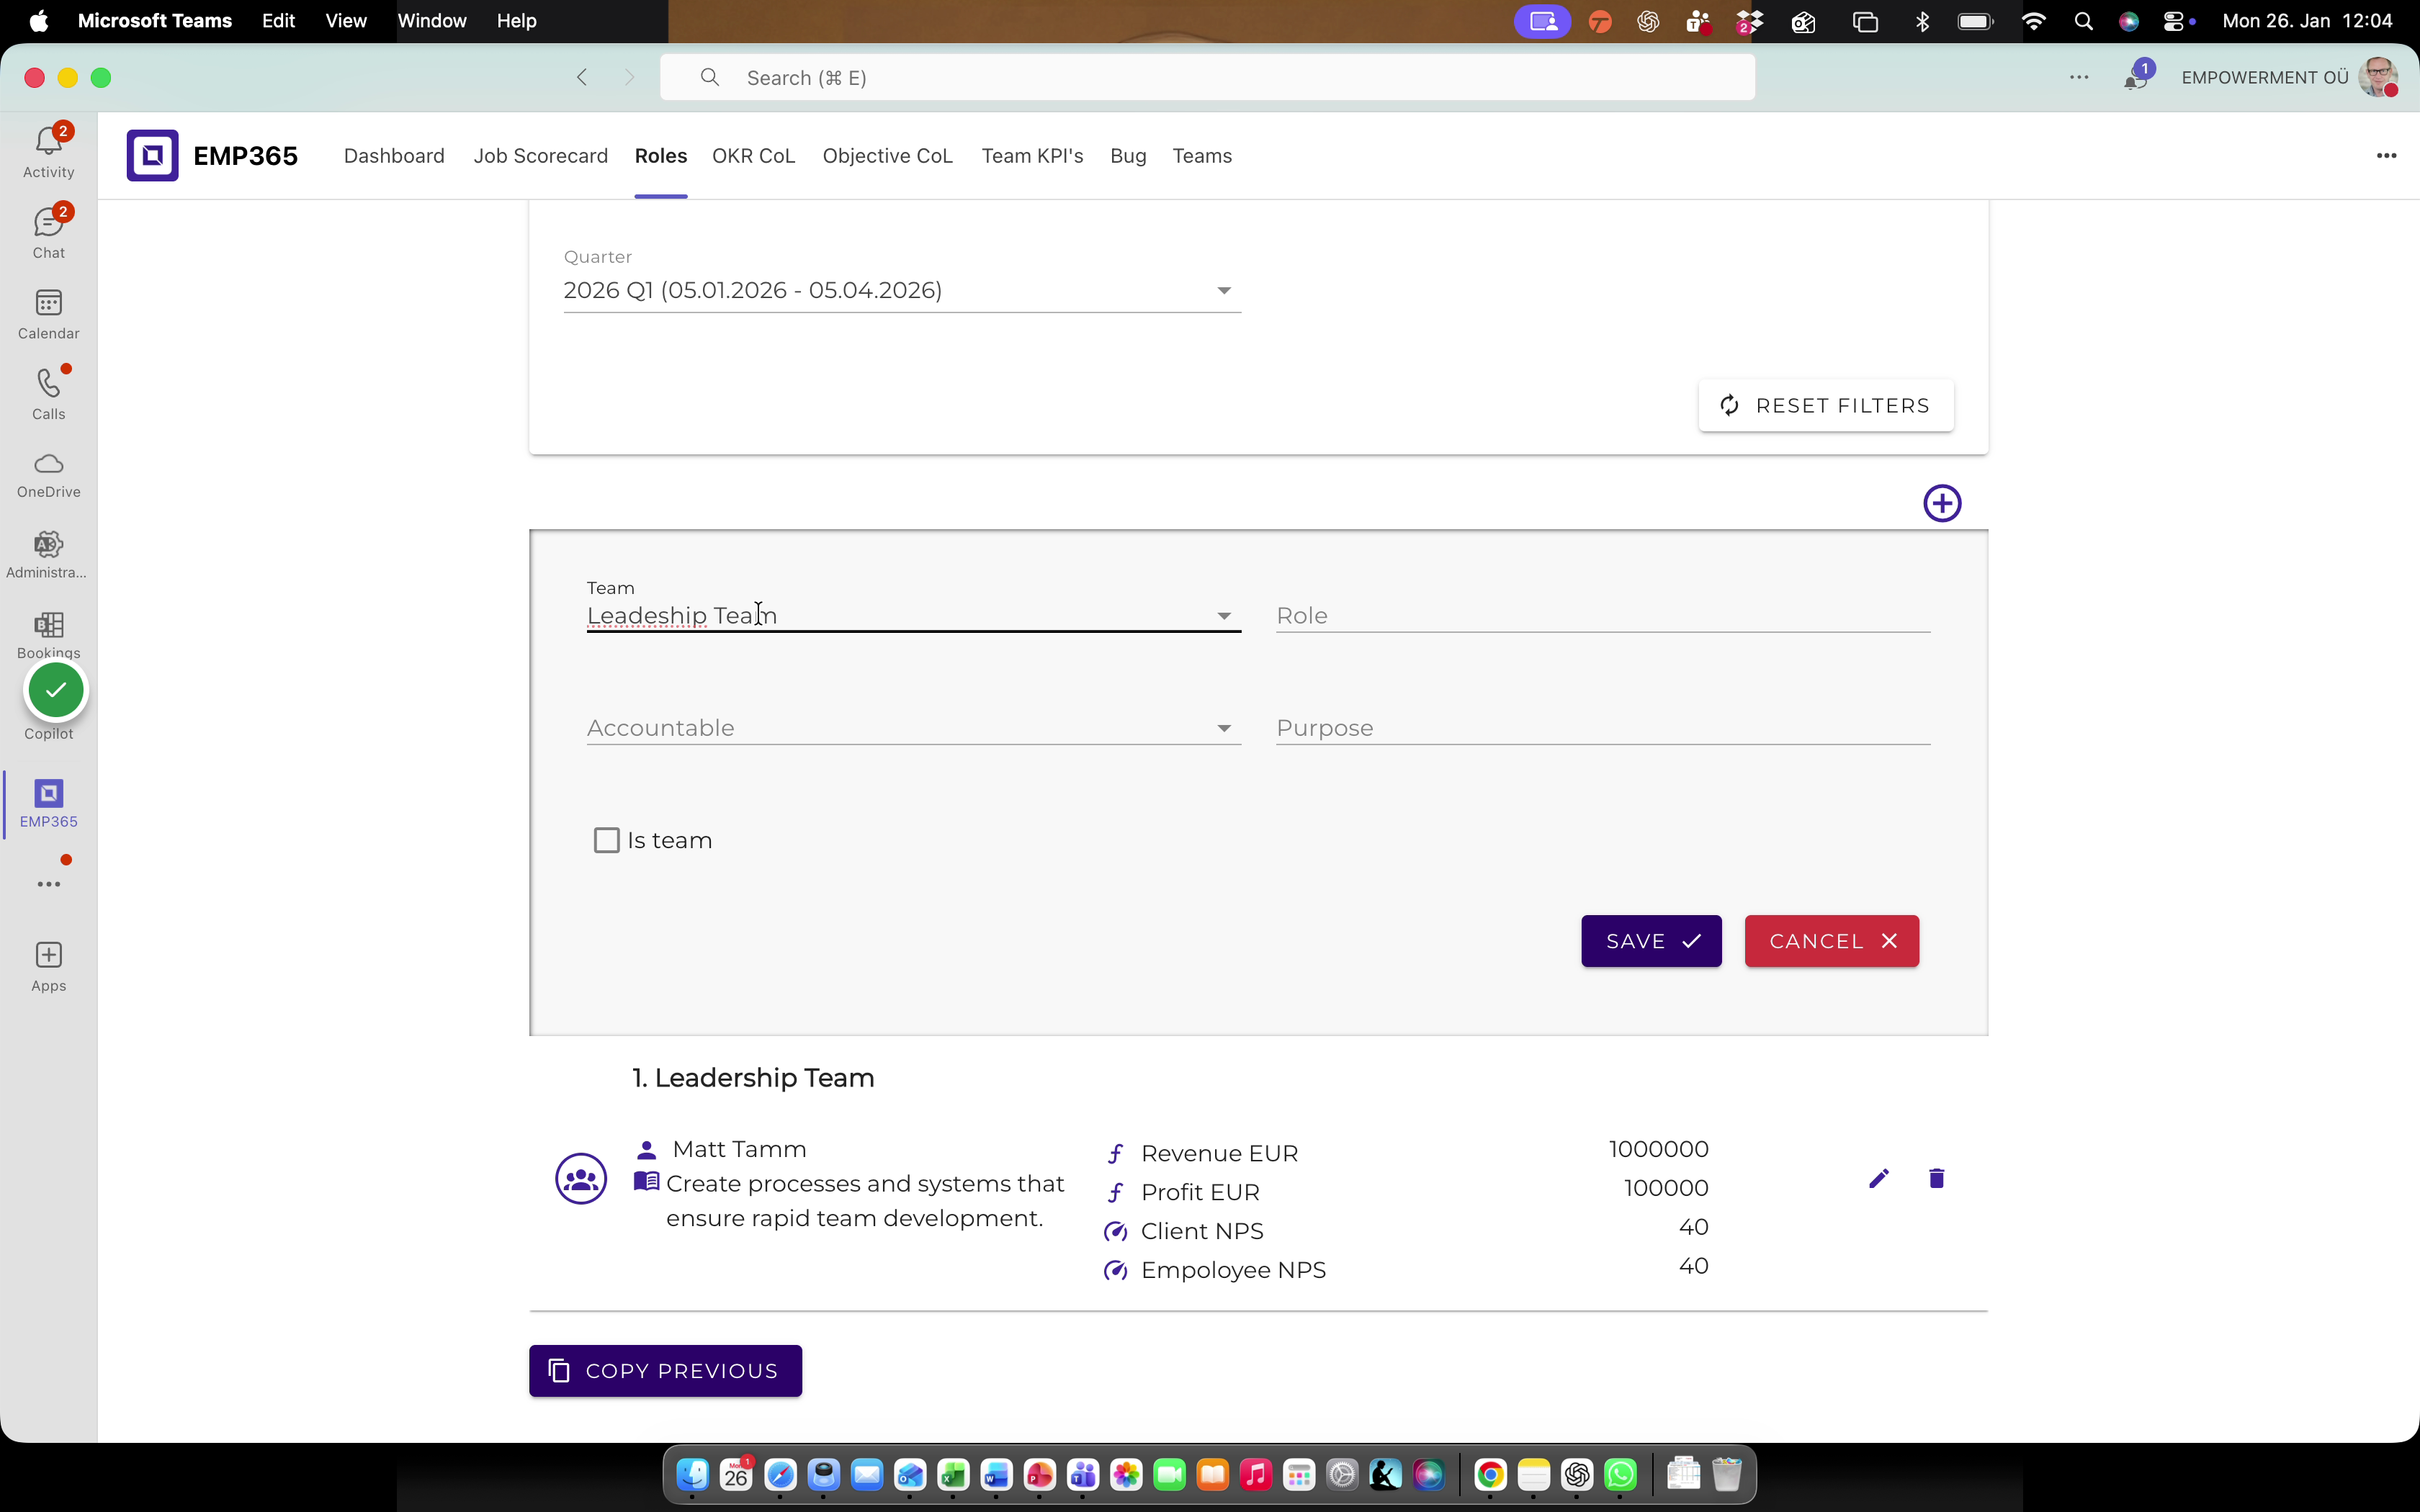Open the Window menu in menu bar
The image size is (2420, 1512).
point(432,20)
